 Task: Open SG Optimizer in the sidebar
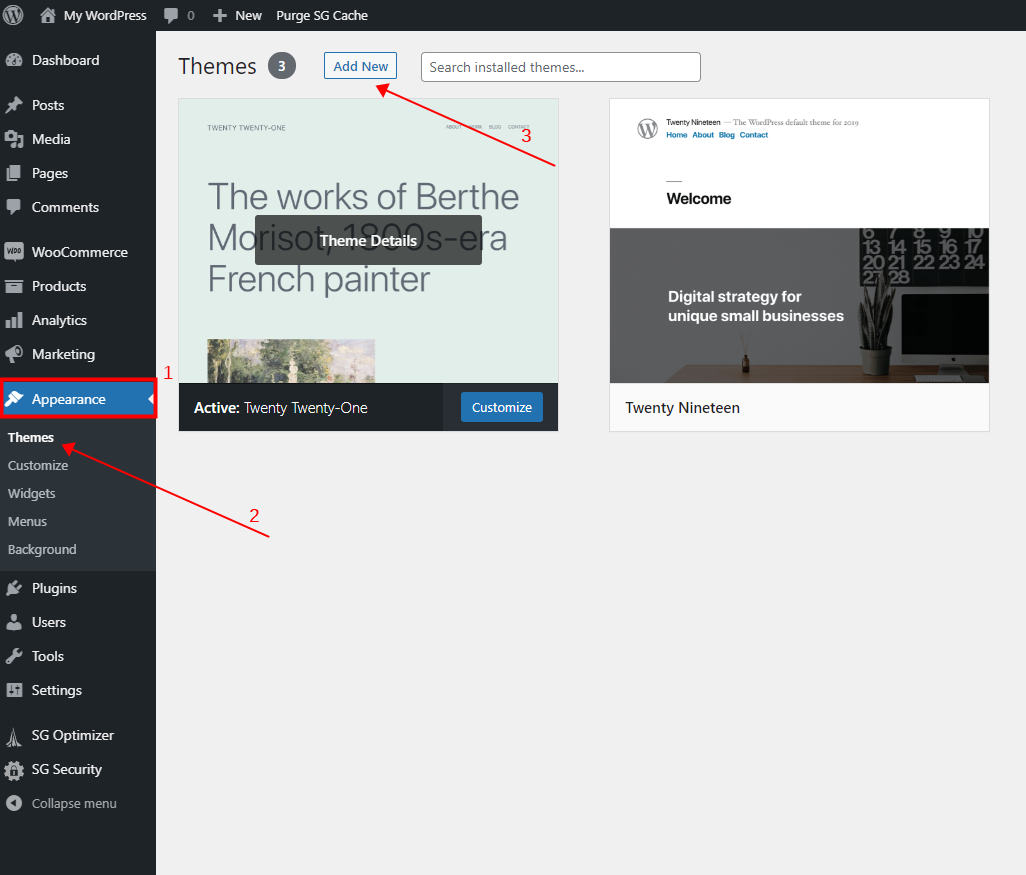(73, 735)
